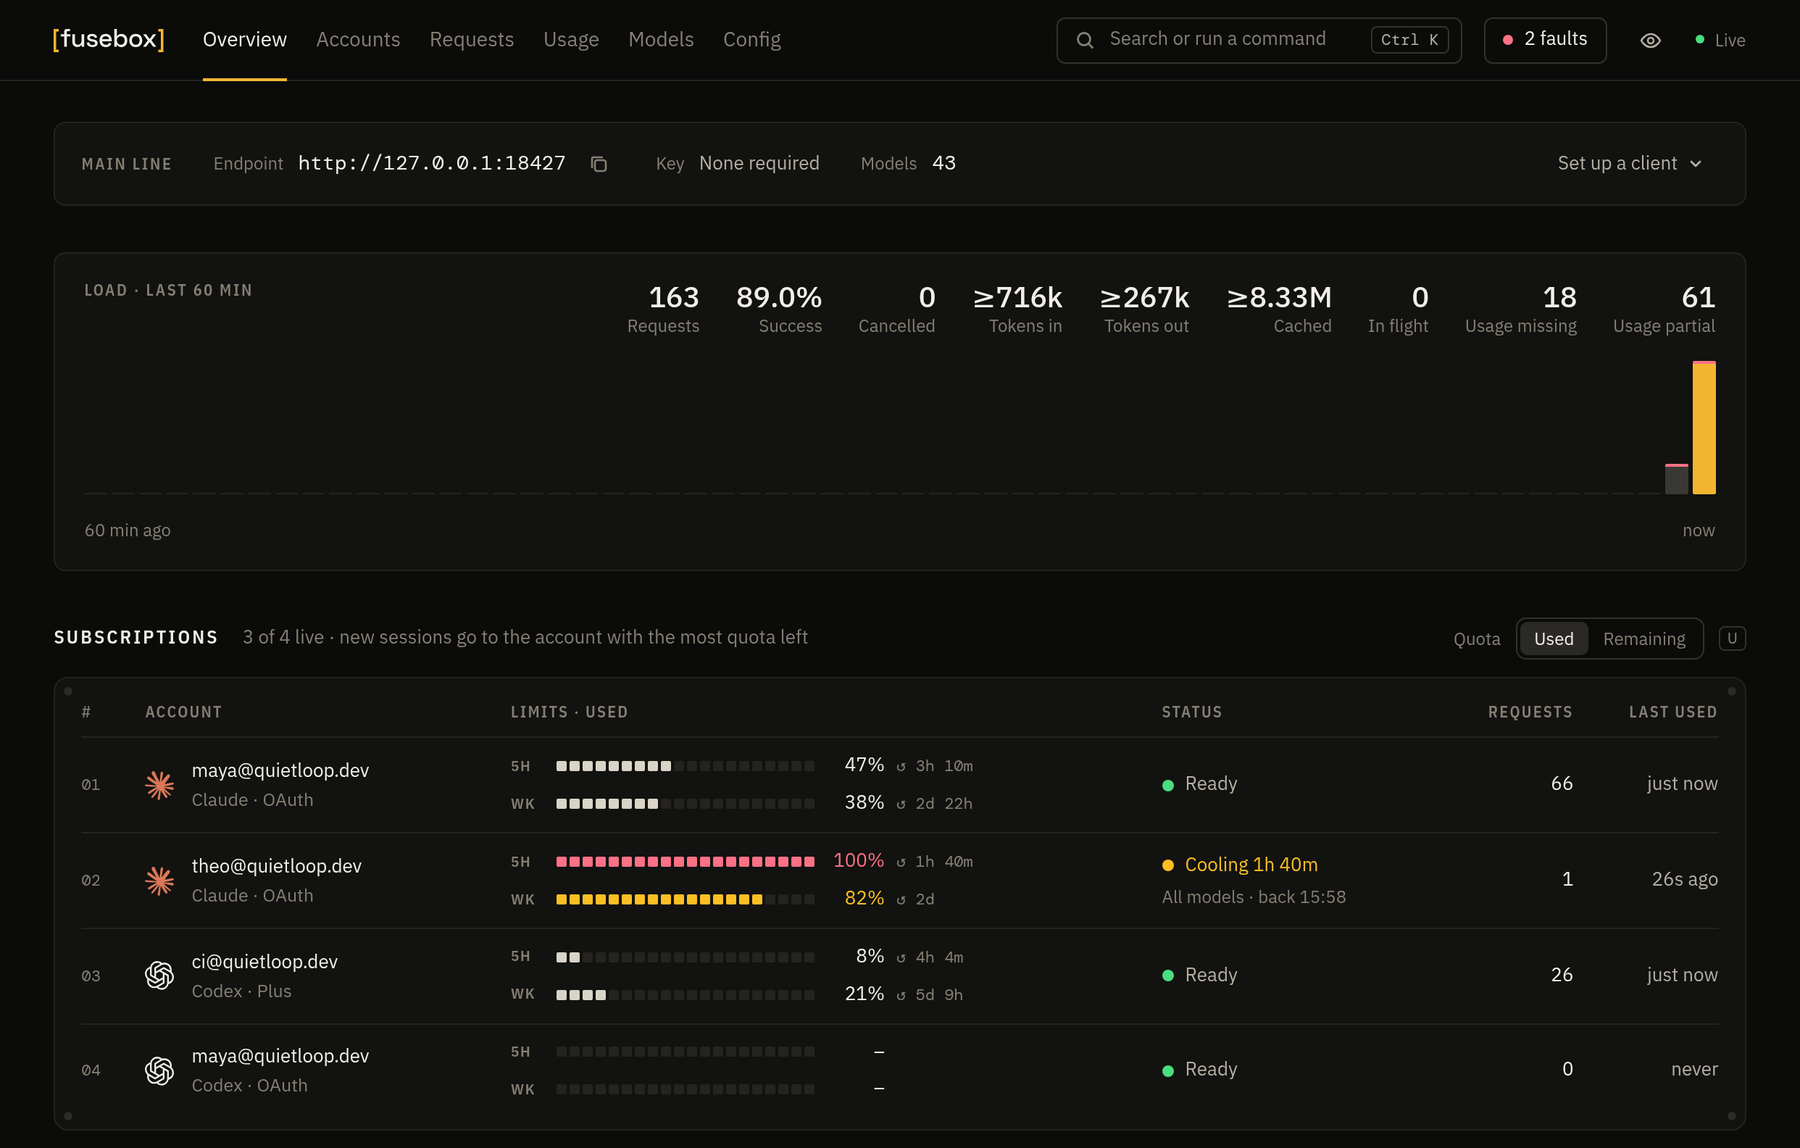Click the Cooling 1h 40m status
Image resolution: width=1800 pixels, height=1148 pixels.
1240,865
